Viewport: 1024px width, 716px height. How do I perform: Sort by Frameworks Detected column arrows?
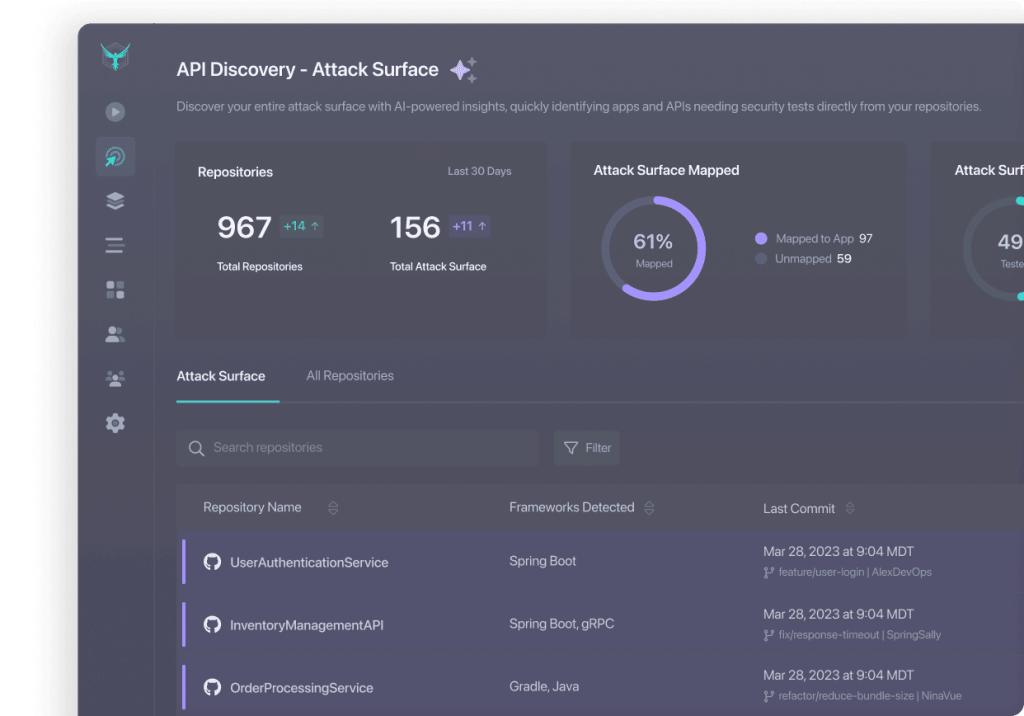[x=649, y=508]
